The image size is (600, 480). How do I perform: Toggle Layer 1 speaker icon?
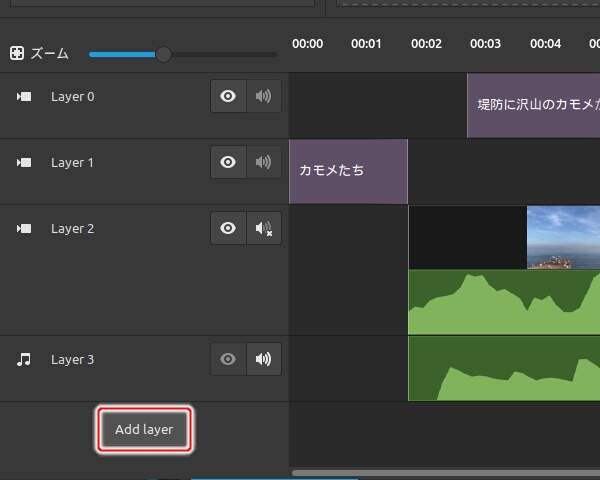click(263, 163)
